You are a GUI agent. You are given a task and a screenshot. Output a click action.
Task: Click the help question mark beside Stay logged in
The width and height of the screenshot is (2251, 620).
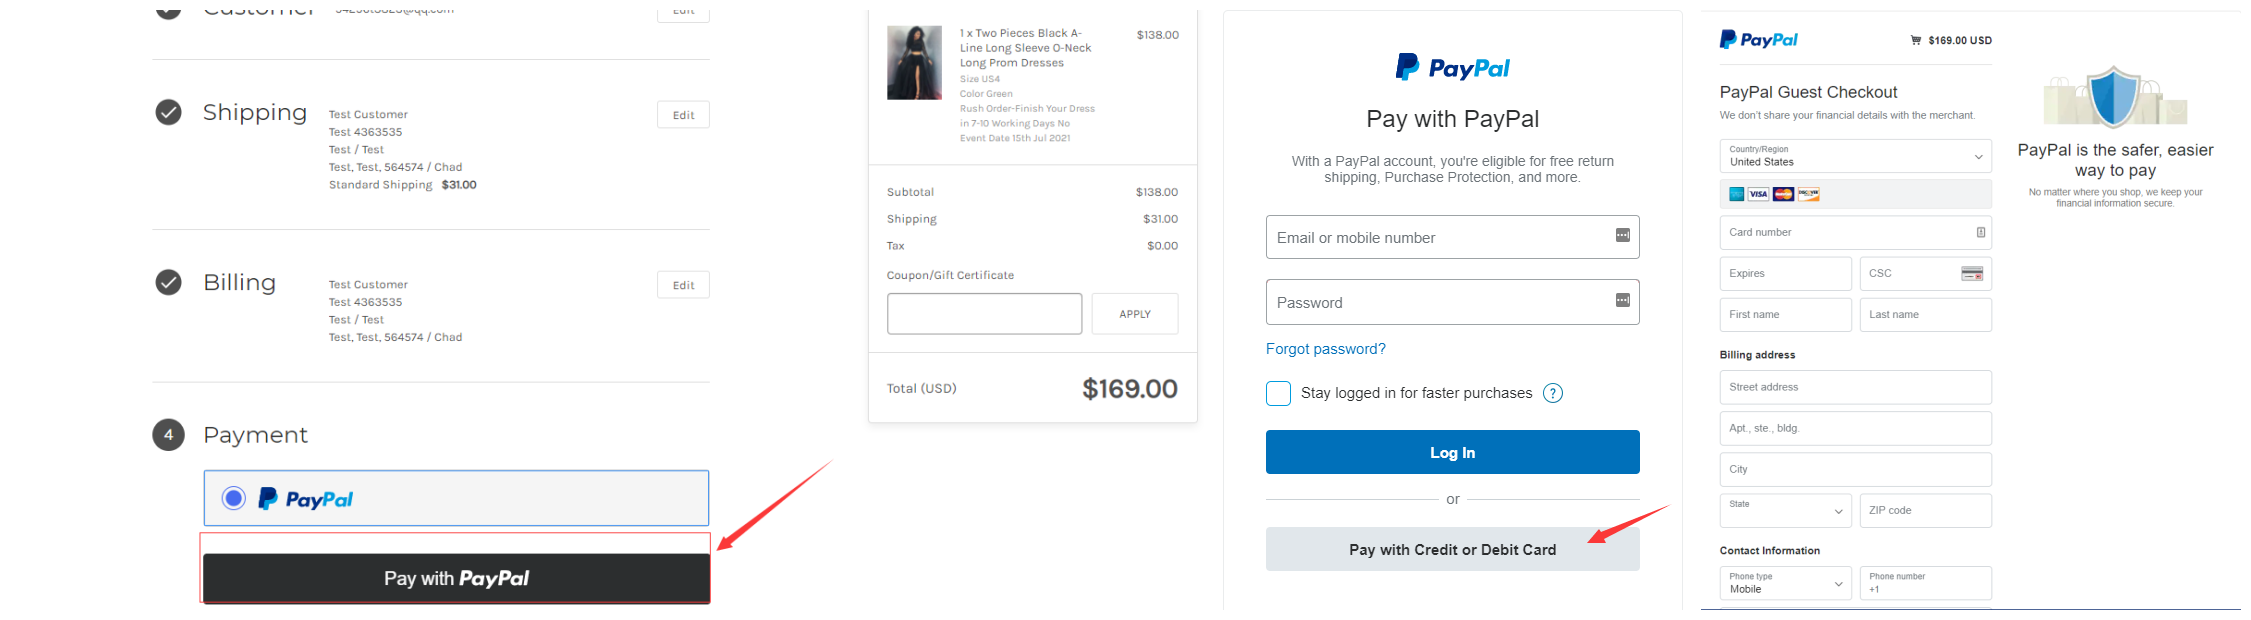coord(1553,393)
